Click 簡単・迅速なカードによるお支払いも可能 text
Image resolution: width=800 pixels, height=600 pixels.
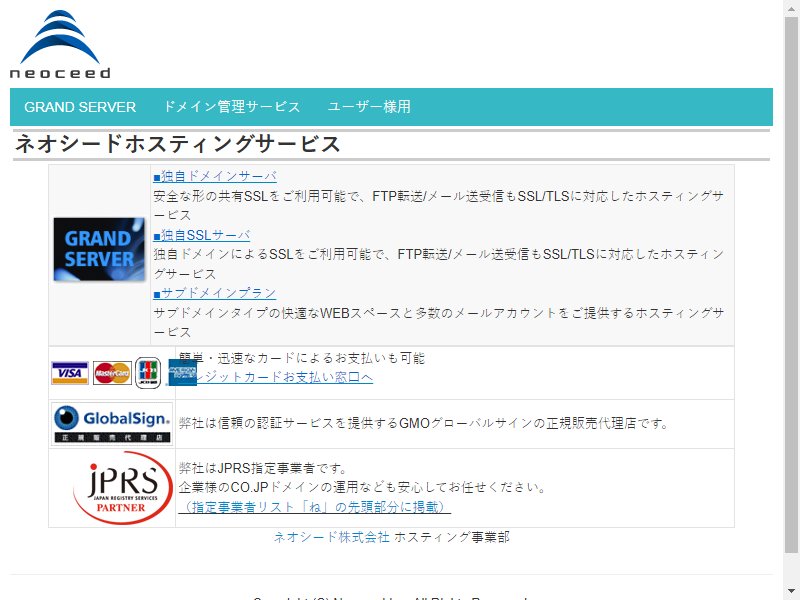coord(302,358)
